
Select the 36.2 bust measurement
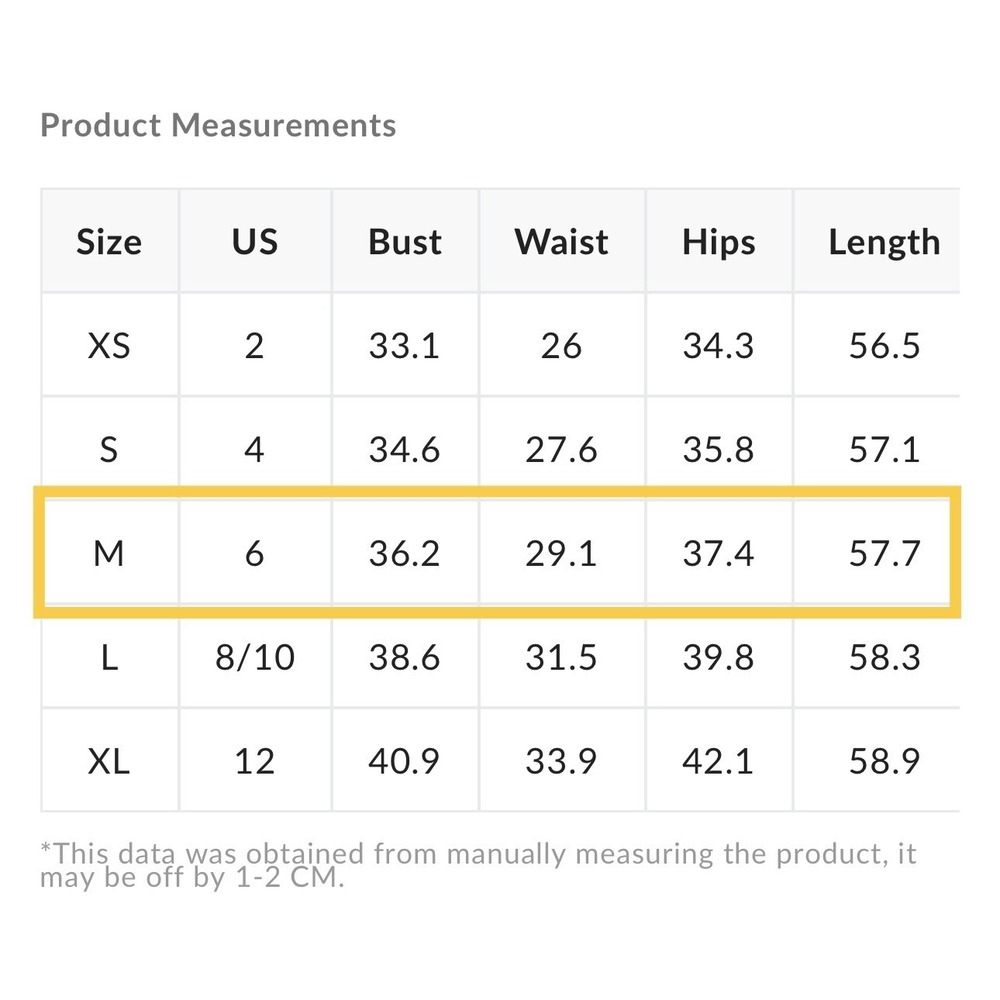(x=405, y=553)
